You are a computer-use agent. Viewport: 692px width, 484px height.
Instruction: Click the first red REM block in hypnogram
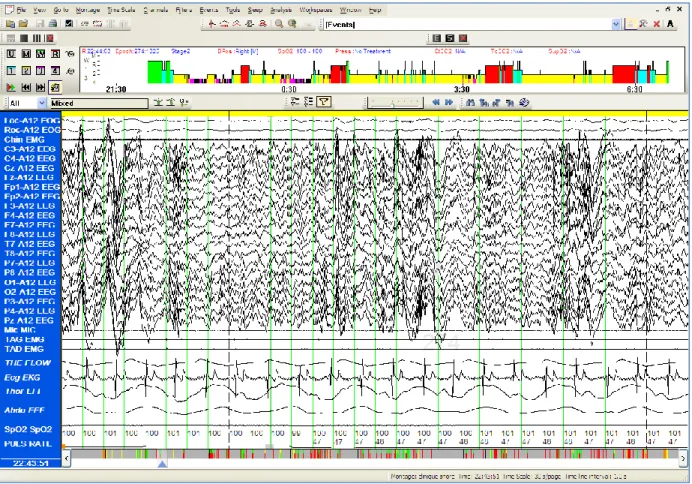coord(245,74)
